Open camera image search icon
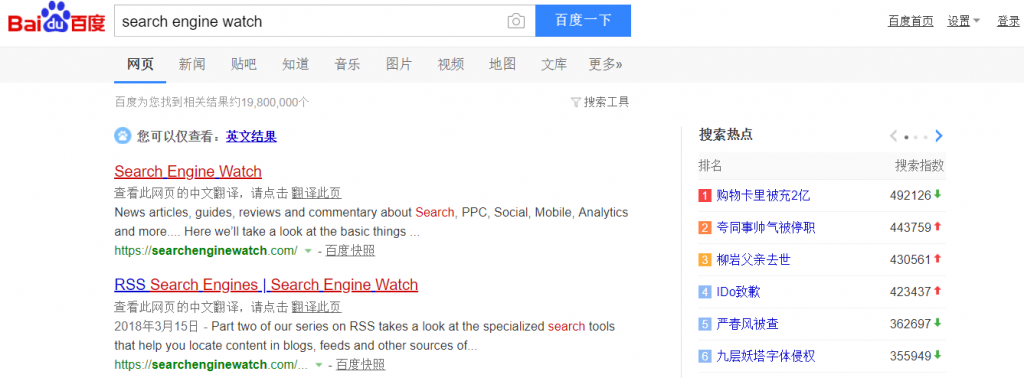 (516, 22)
